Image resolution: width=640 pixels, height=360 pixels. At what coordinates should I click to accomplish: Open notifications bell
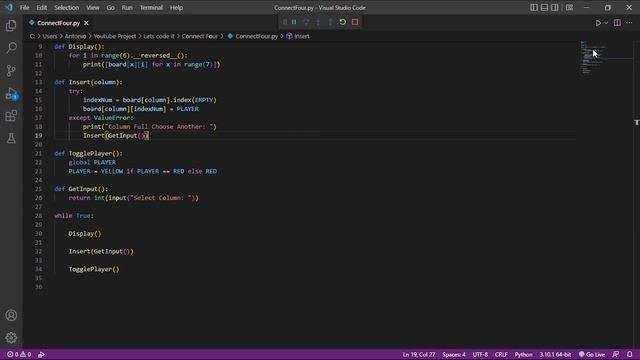coord(629,354)
